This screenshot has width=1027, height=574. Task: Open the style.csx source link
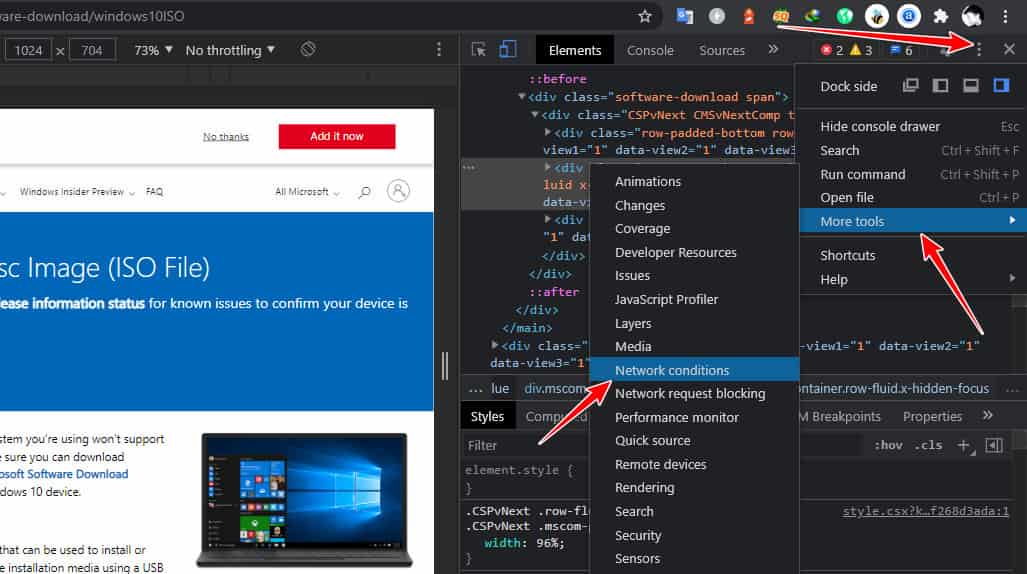(x=925, y=511)
